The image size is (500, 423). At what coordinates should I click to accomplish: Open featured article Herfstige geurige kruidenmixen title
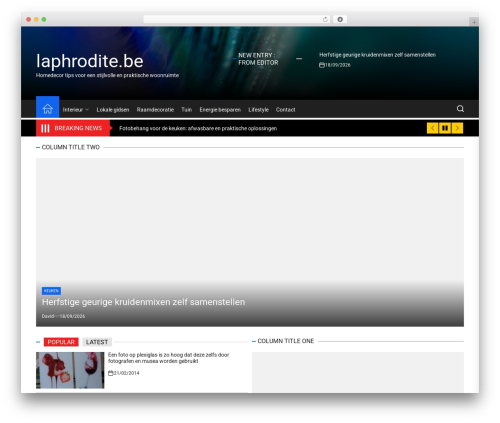click(x=143, y=302)
